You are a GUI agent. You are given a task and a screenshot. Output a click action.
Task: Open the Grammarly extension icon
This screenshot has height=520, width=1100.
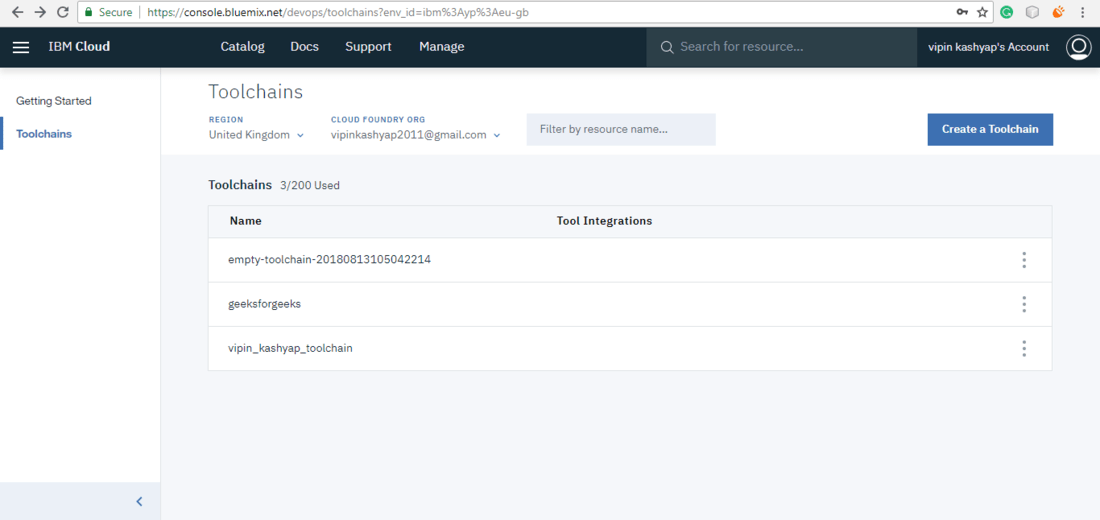1007,12
